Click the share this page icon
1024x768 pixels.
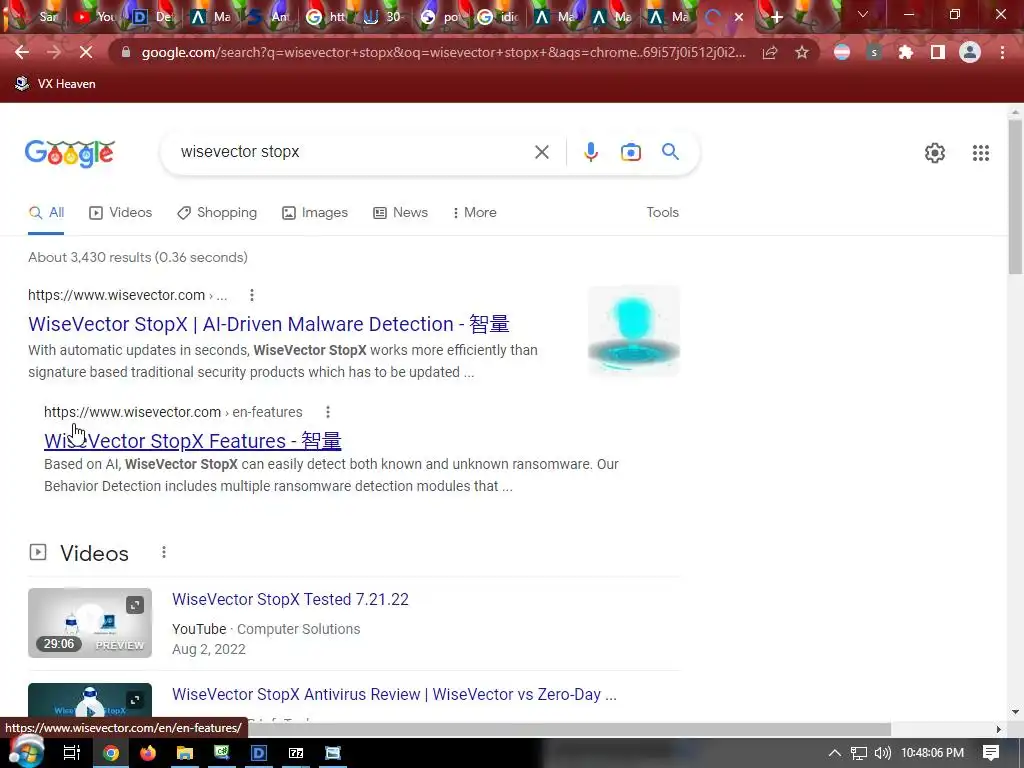click(770, 52)
